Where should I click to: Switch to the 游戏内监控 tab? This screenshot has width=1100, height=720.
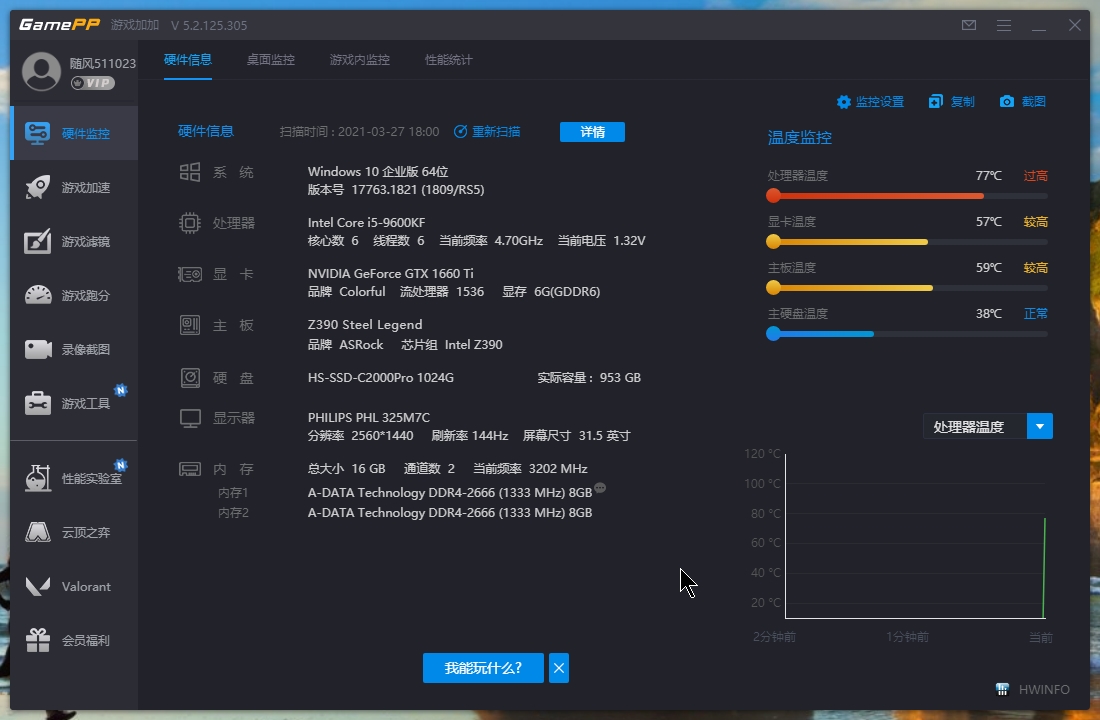click(x=360, y=60)
